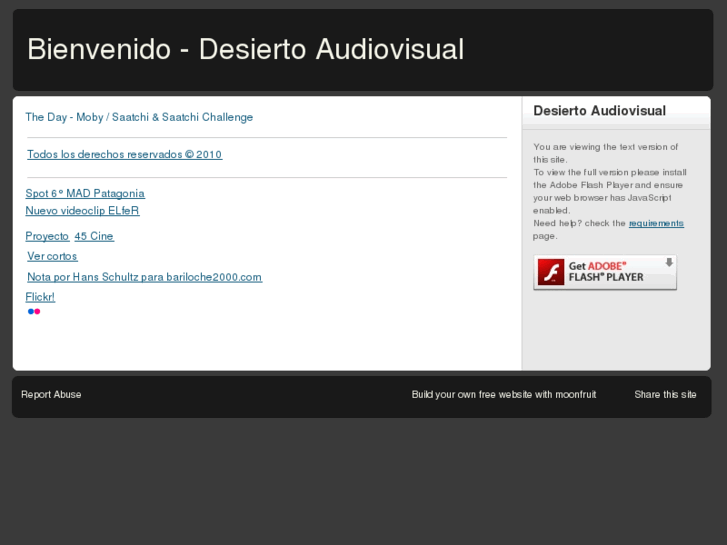This screenshot has height=545, width=727.
Task: Follow the Flickr! text link
Action: 40,297
